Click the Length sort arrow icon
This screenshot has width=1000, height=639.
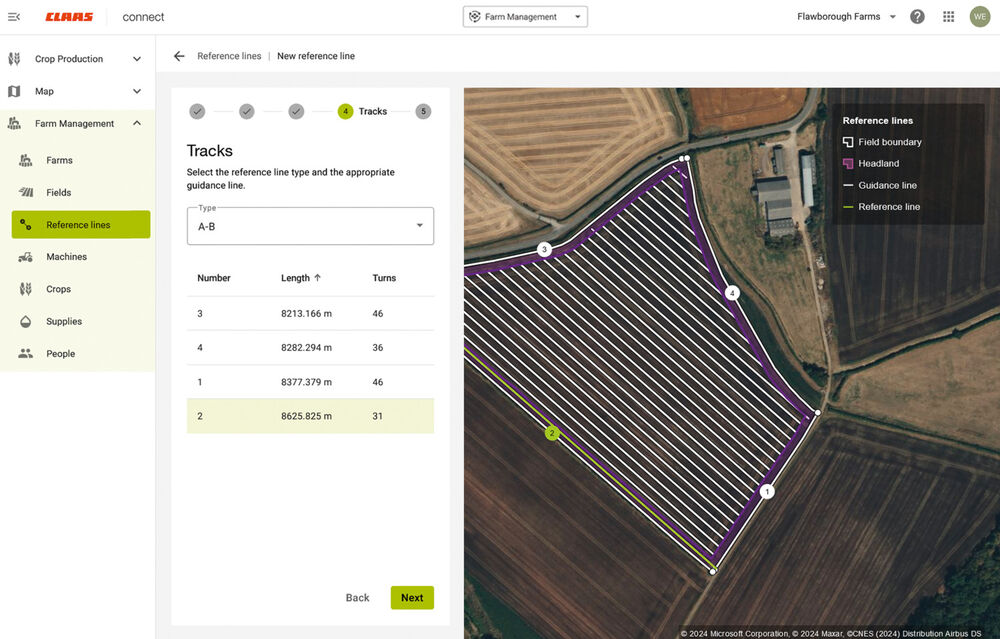(318, 278)
